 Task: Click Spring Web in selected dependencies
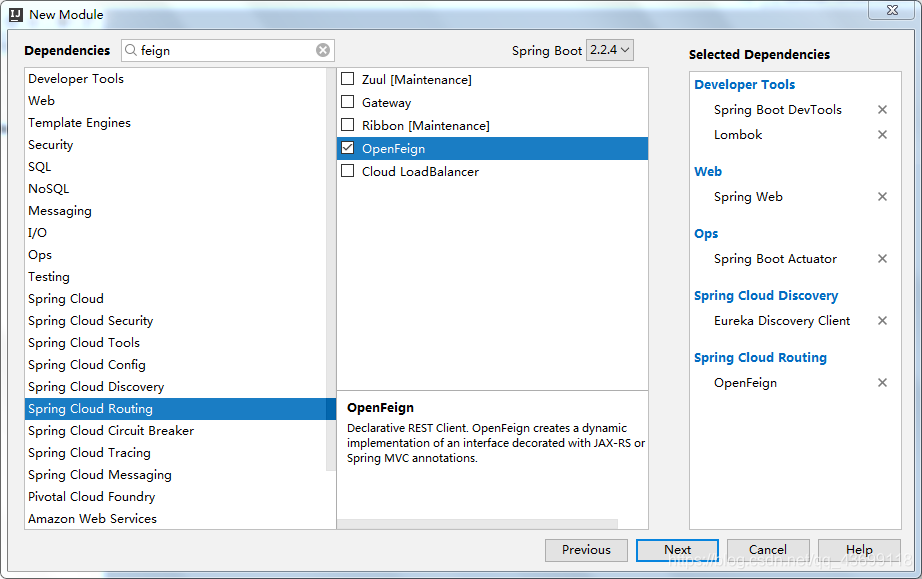[748, 197]
